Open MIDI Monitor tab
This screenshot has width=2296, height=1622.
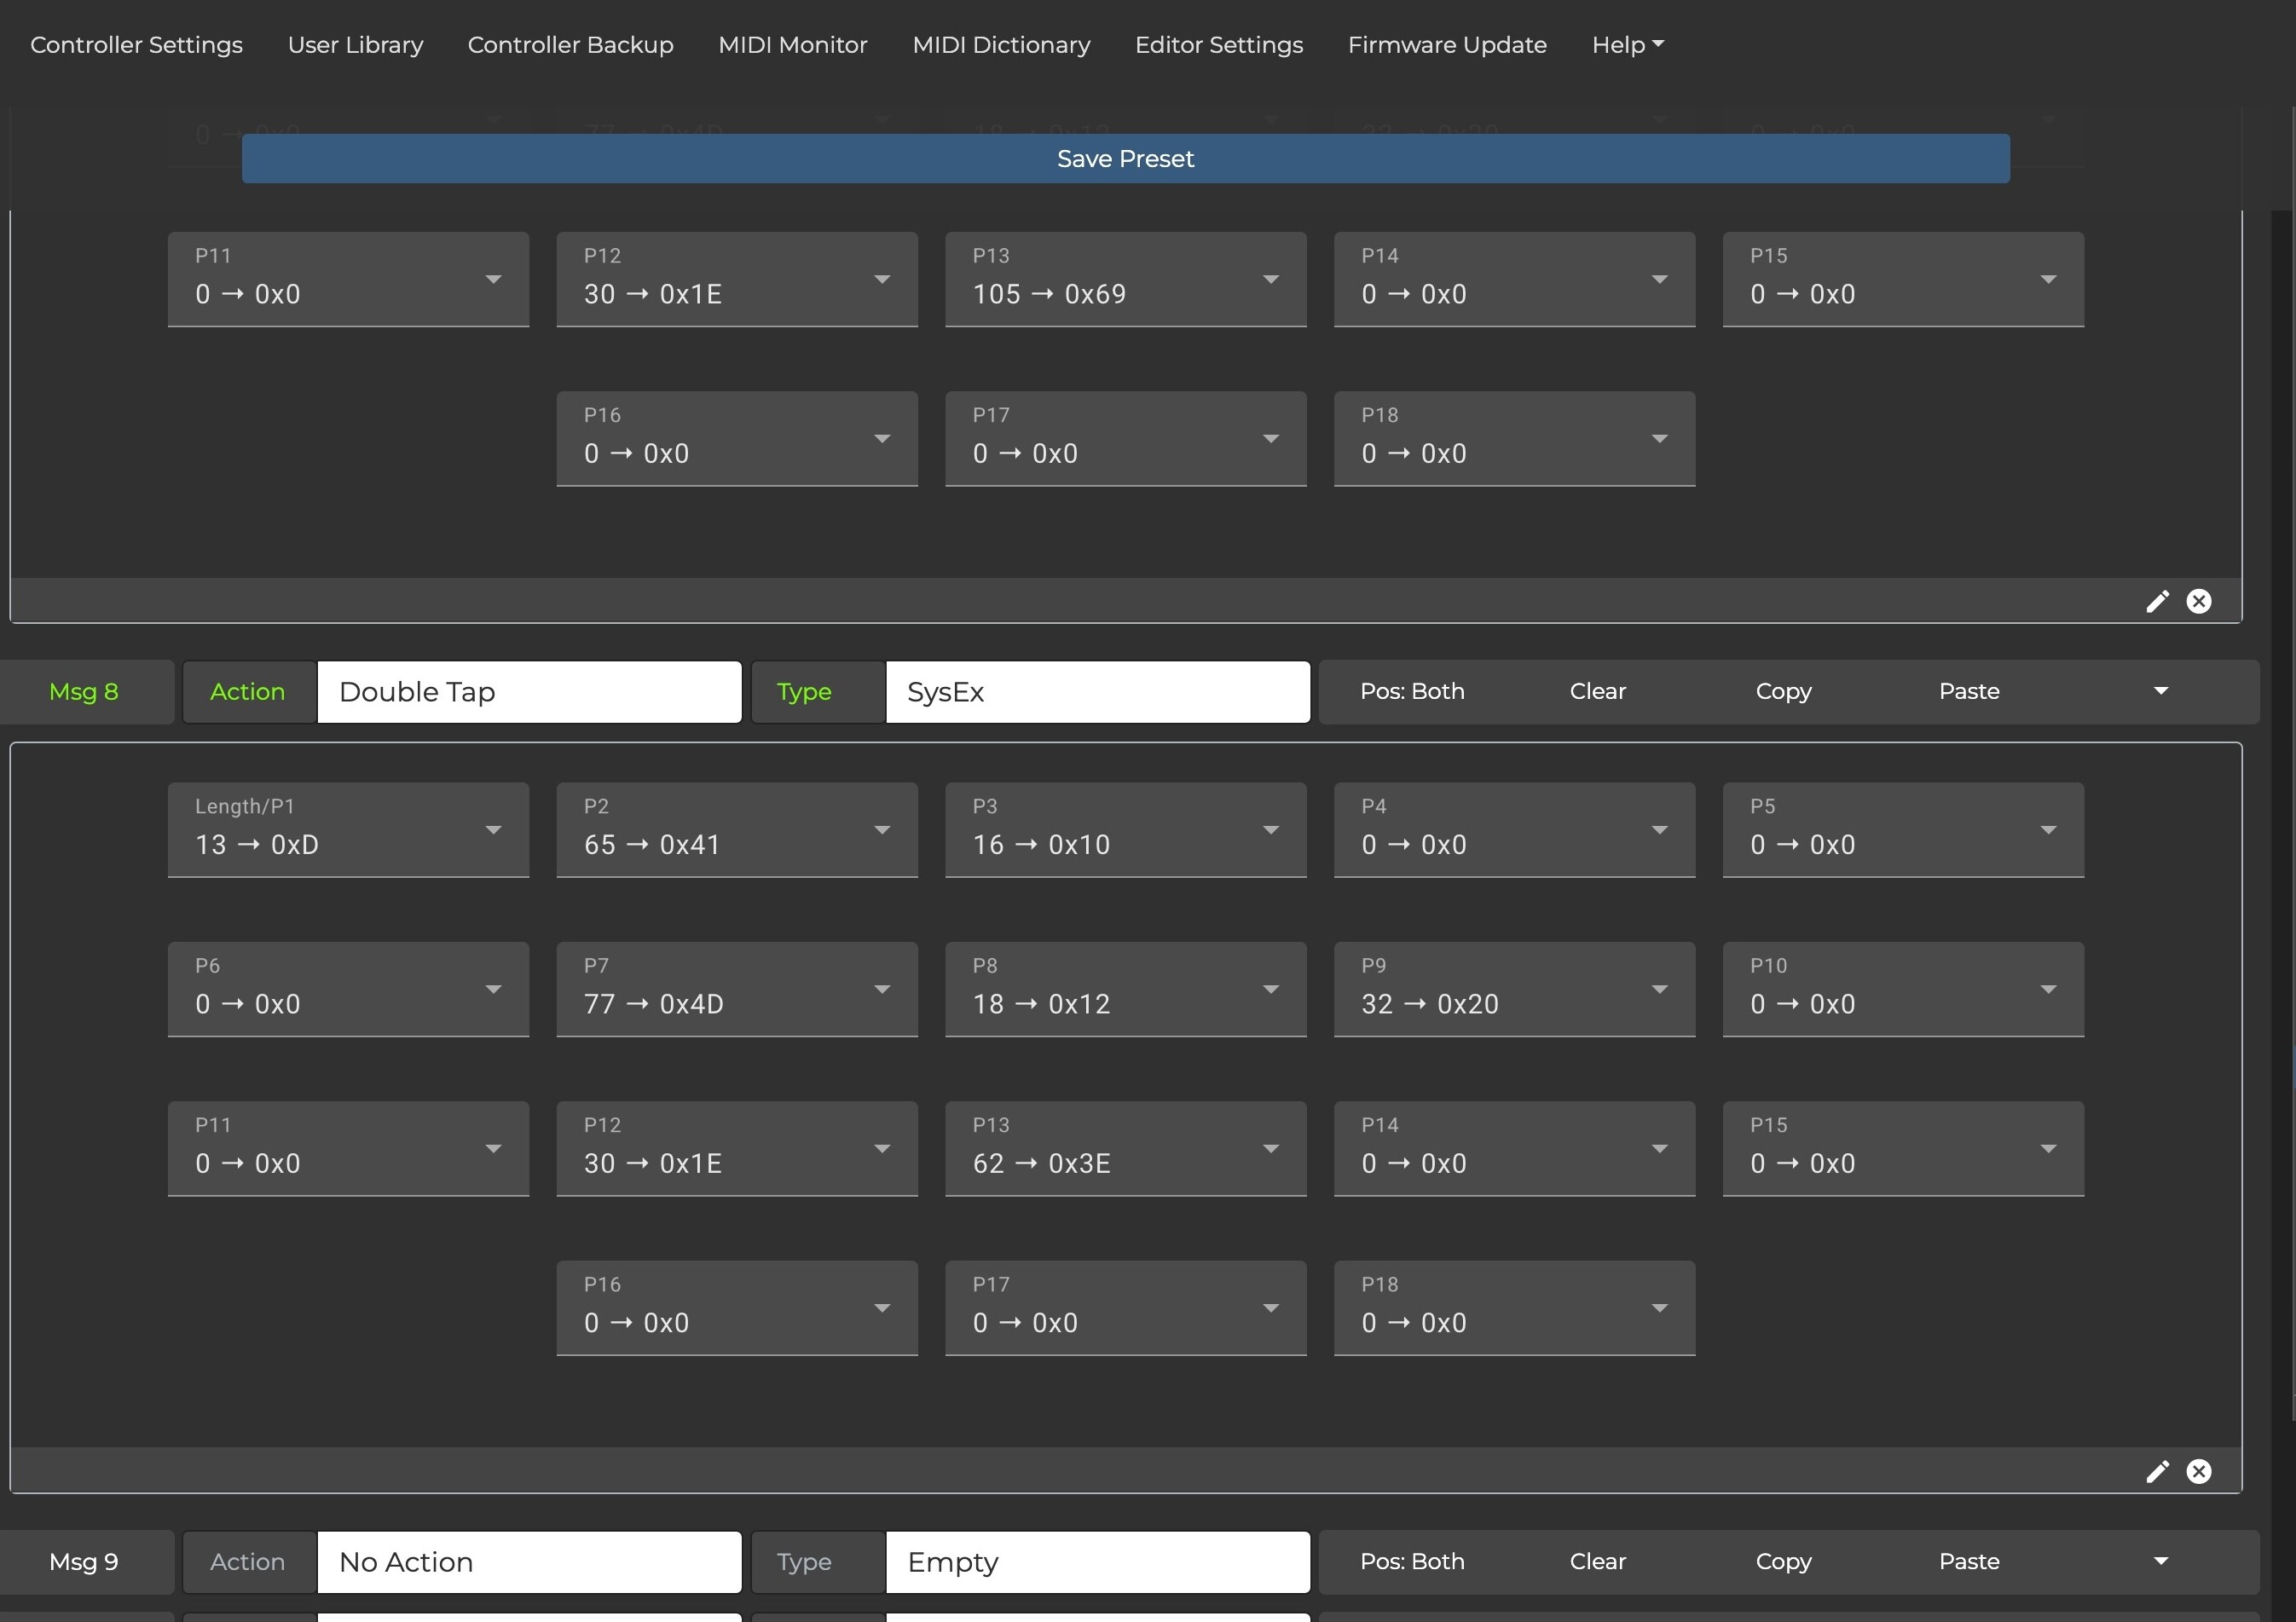pyautogui.click(x=792, y=45)
